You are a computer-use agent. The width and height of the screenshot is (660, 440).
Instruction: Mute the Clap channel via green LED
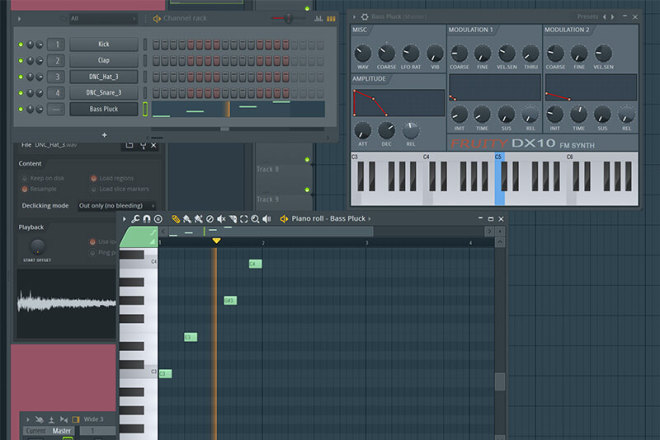click(x=21, y=61)
